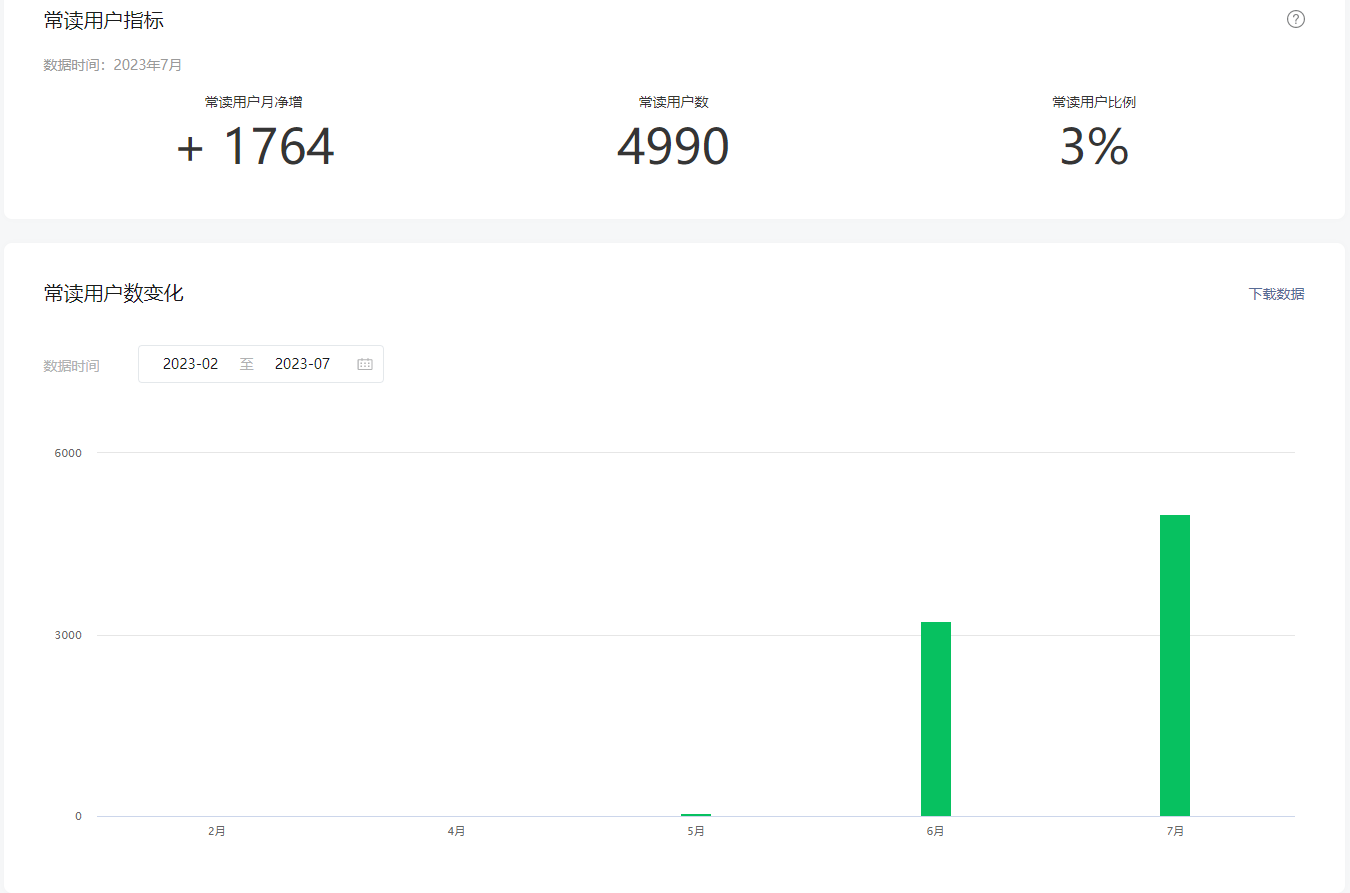Click the 6月 axis label
1350x893 pixels.
(x=935, y=831)
